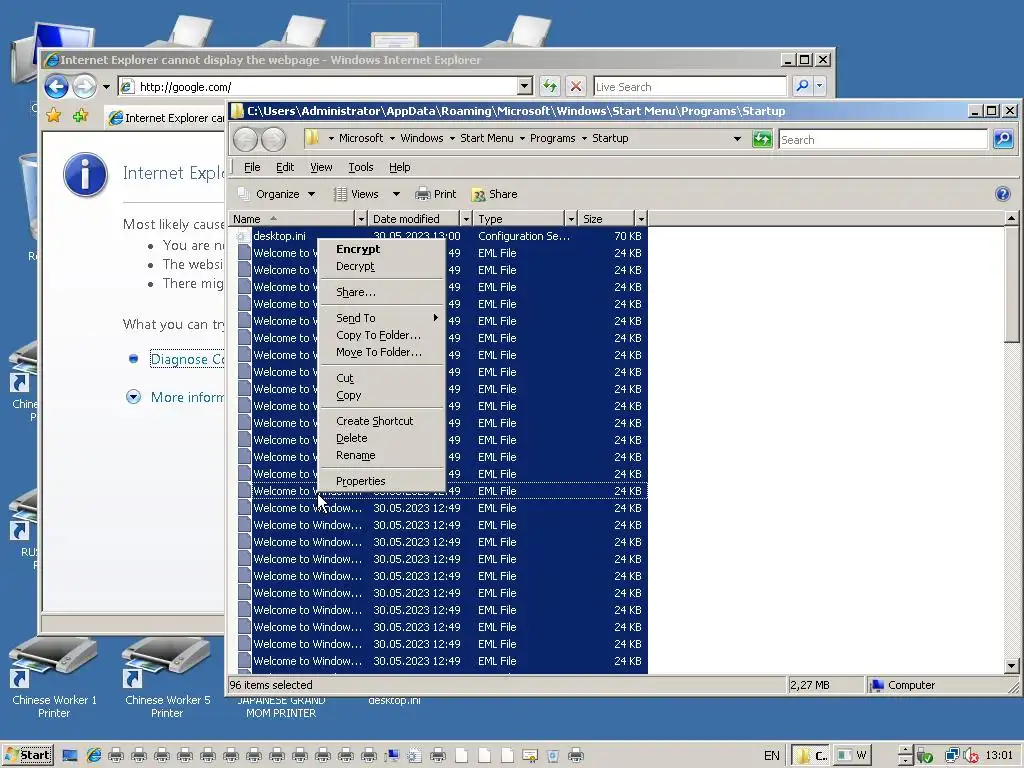1024x768 pixels.
Task: Select the desktop.ini file row
Action: click(438, 236)
